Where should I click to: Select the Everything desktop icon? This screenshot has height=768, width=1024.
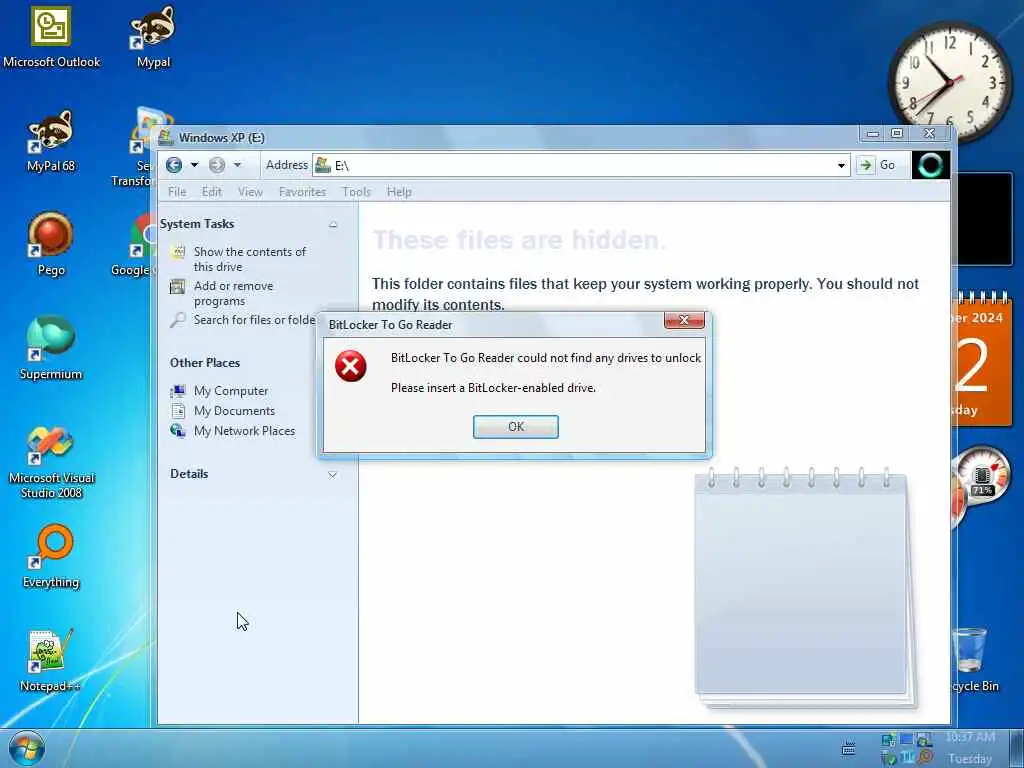[x=51, y=556]
